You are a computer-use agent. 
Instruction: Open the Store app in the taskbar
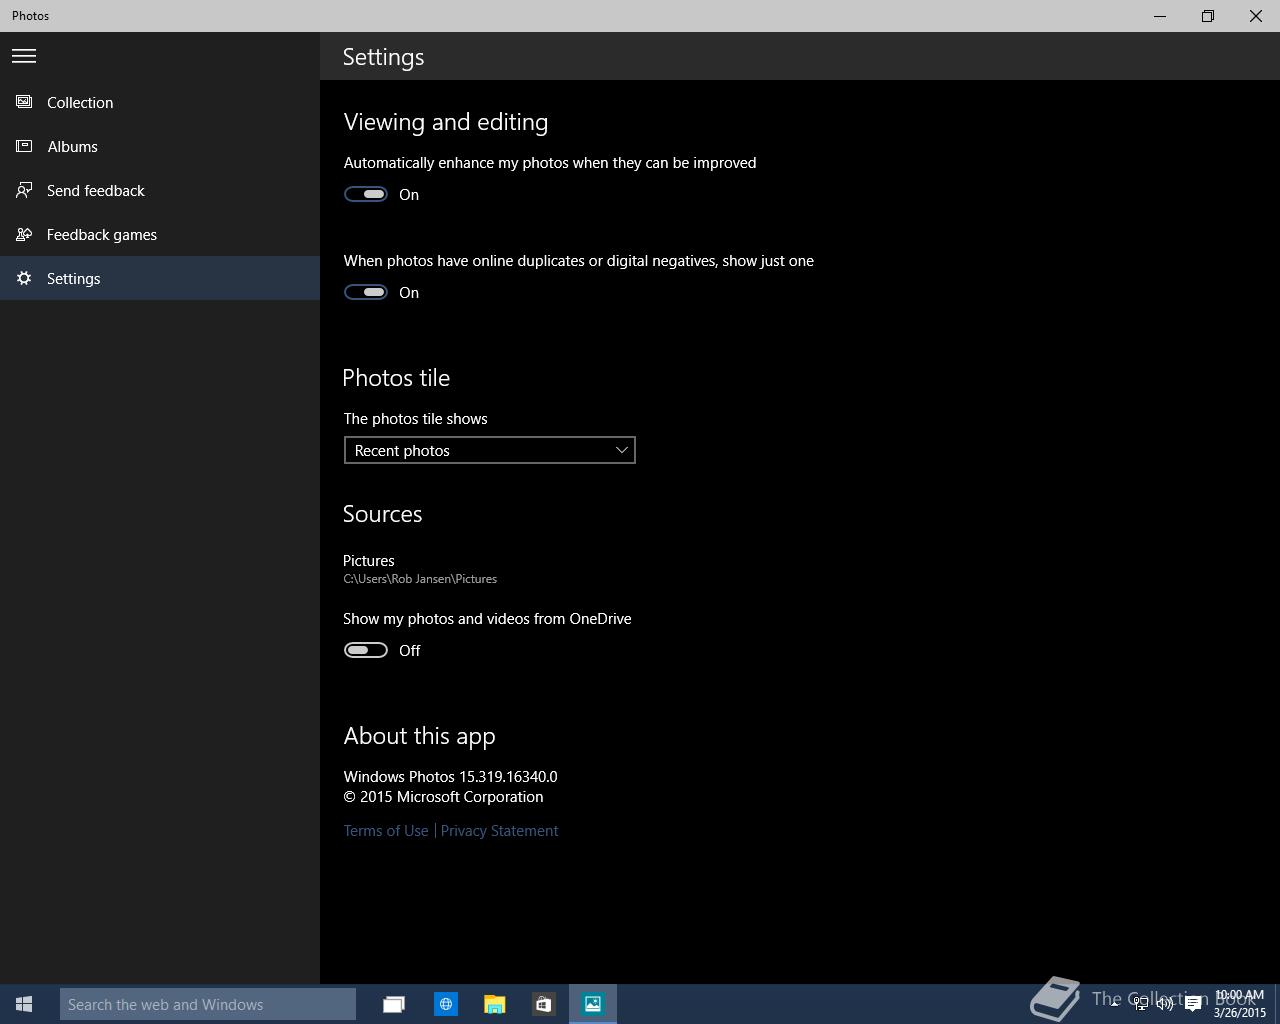coord(543,1004)
